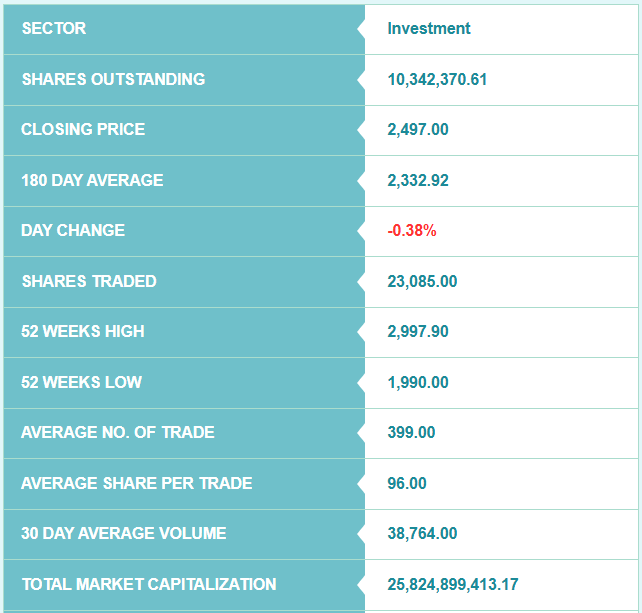Click the AVERAGE NO. OF TRADE label

[118, 432]
